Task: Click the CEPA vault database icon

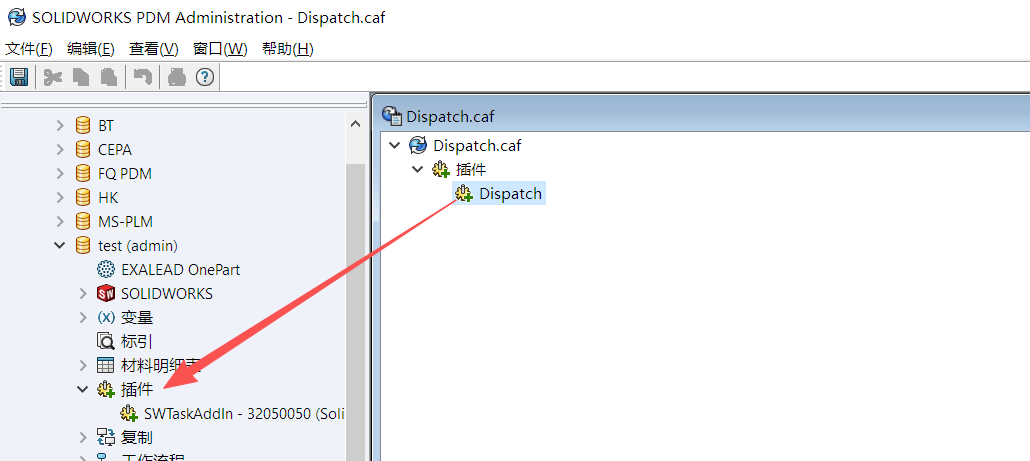Action: [83, 150]
